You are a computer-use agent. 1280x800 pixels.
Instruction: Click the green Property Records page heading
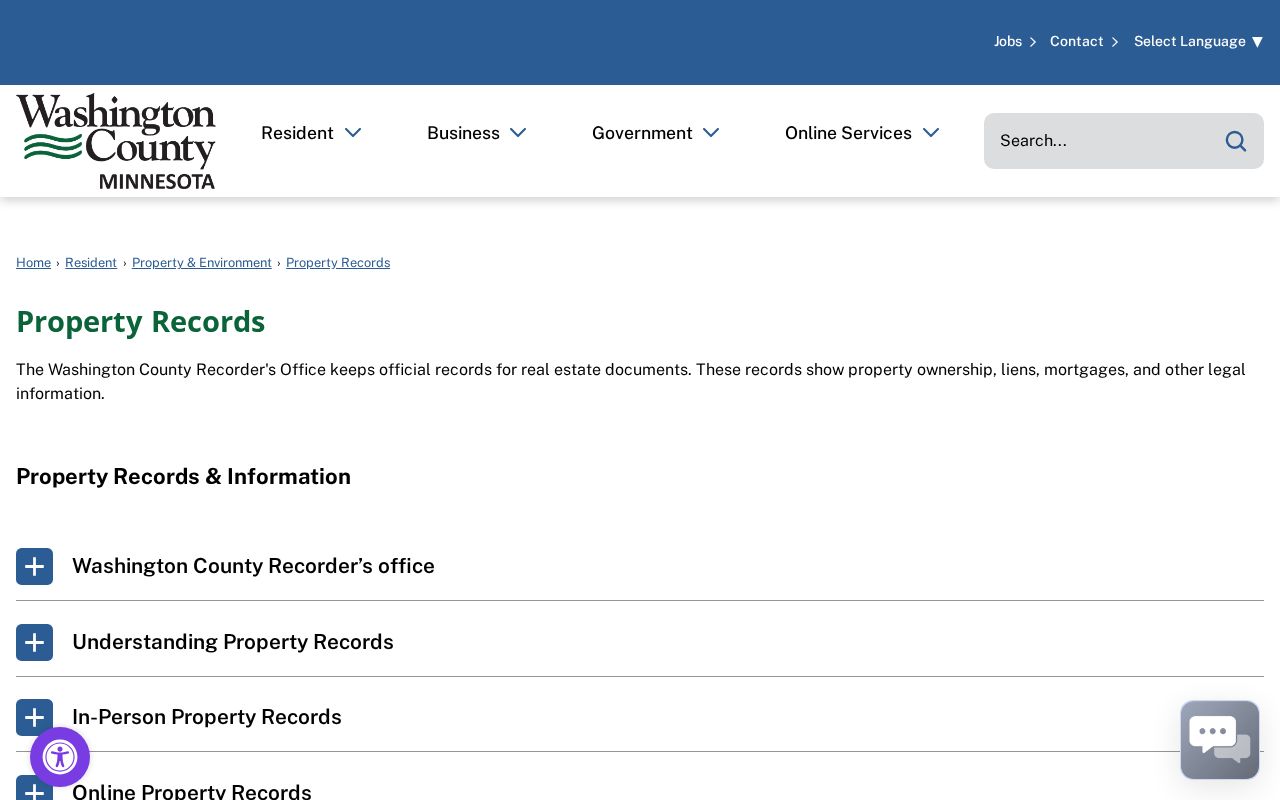pos(140,321)
